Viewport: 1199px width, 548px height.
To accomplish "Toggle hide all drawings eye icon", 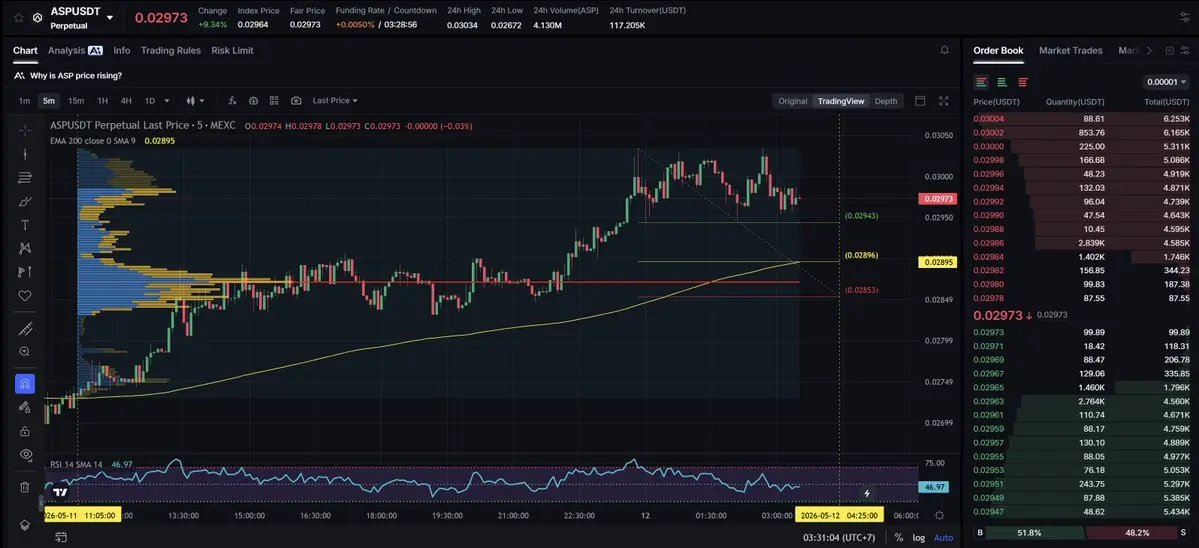I will point(24,454).
